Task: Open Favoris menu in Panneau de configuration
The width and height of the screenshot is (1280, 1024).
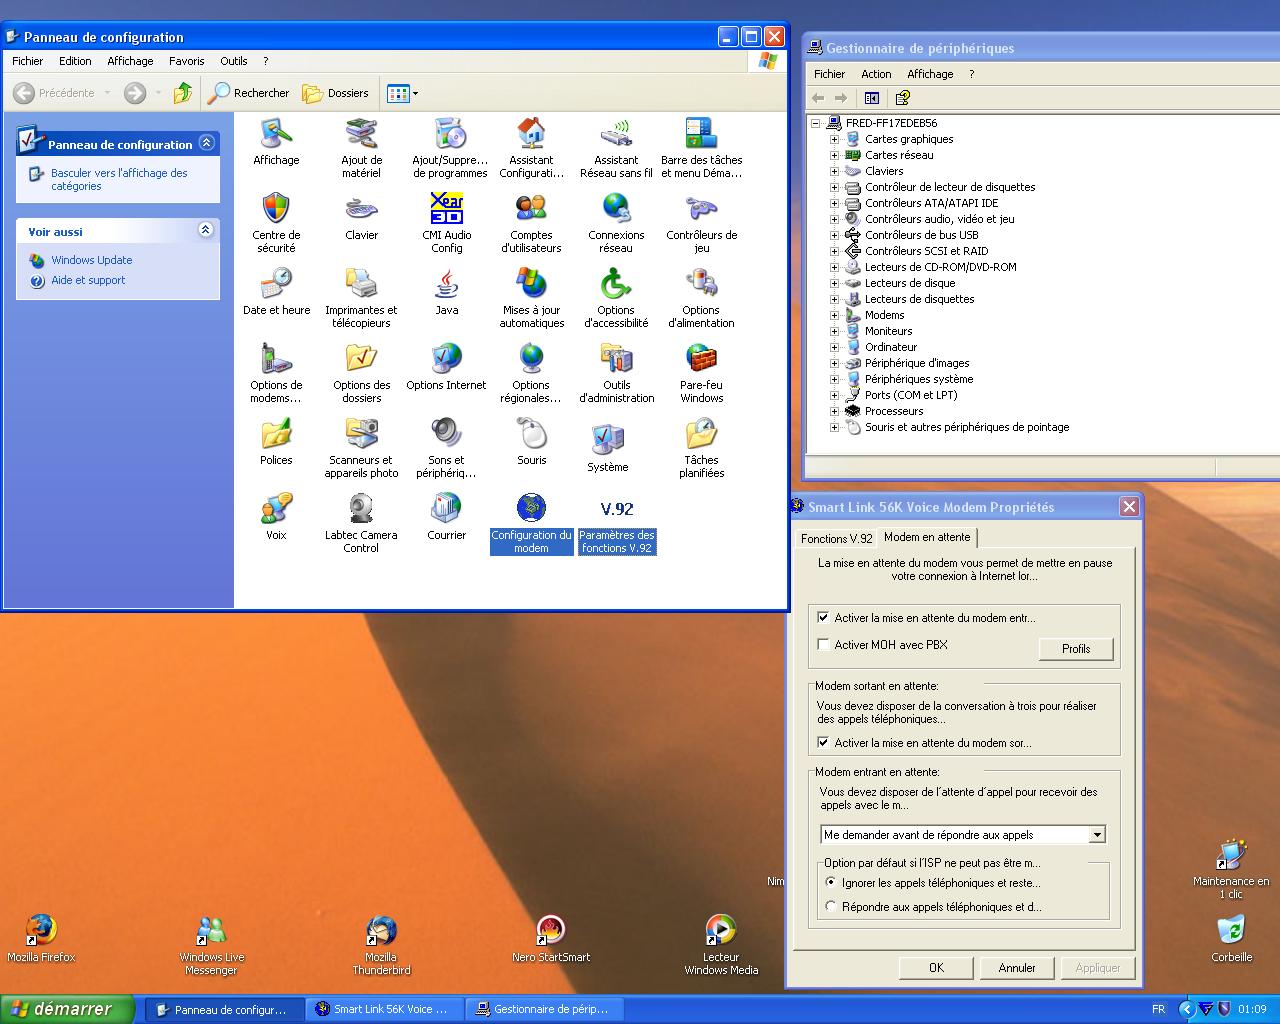Action: tap(187, 61)
